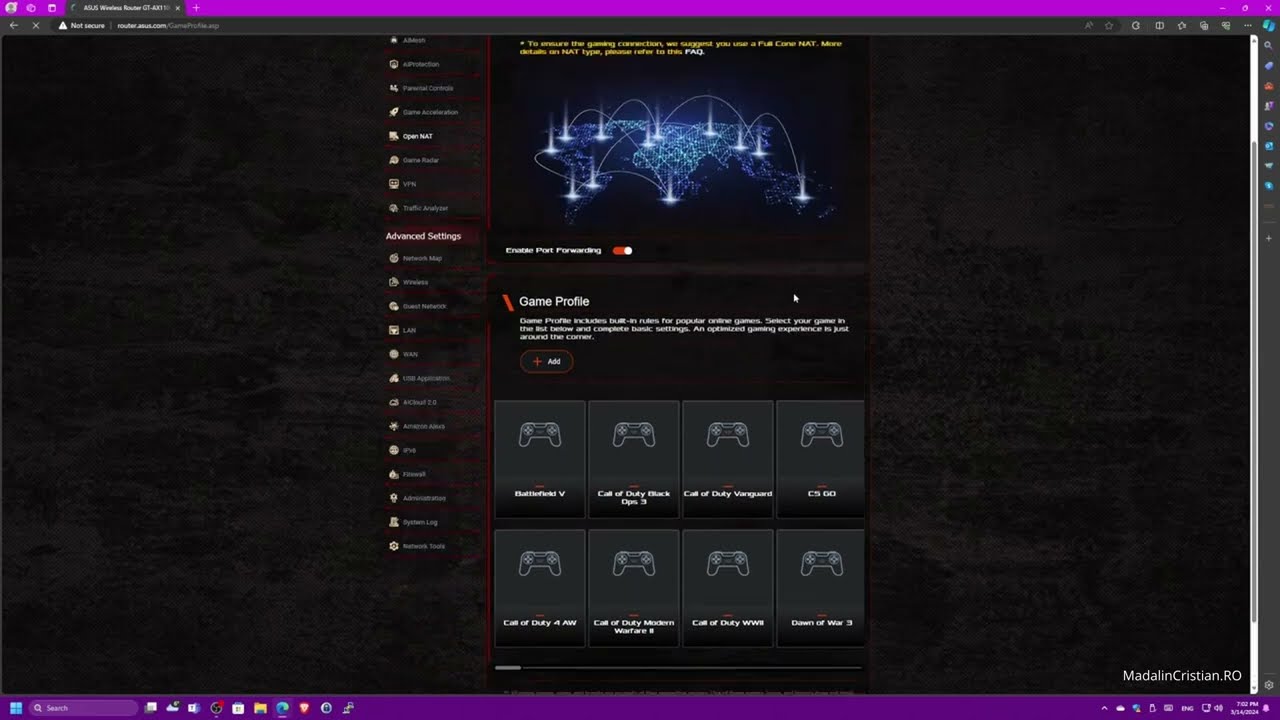Open Network Map under Advanced Settings
This screenshot has height=720, width=1280.
pos(422,258)
